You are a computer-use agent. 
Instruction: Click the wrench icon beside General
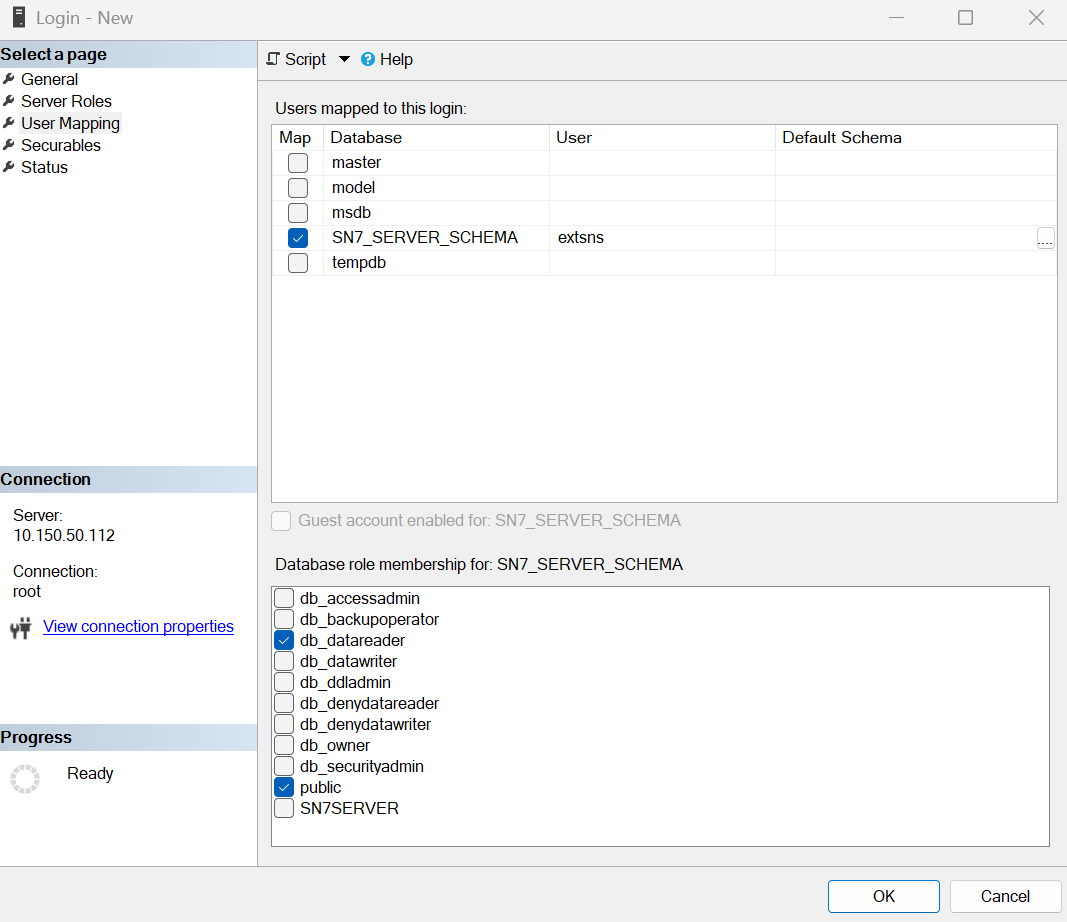11,79
